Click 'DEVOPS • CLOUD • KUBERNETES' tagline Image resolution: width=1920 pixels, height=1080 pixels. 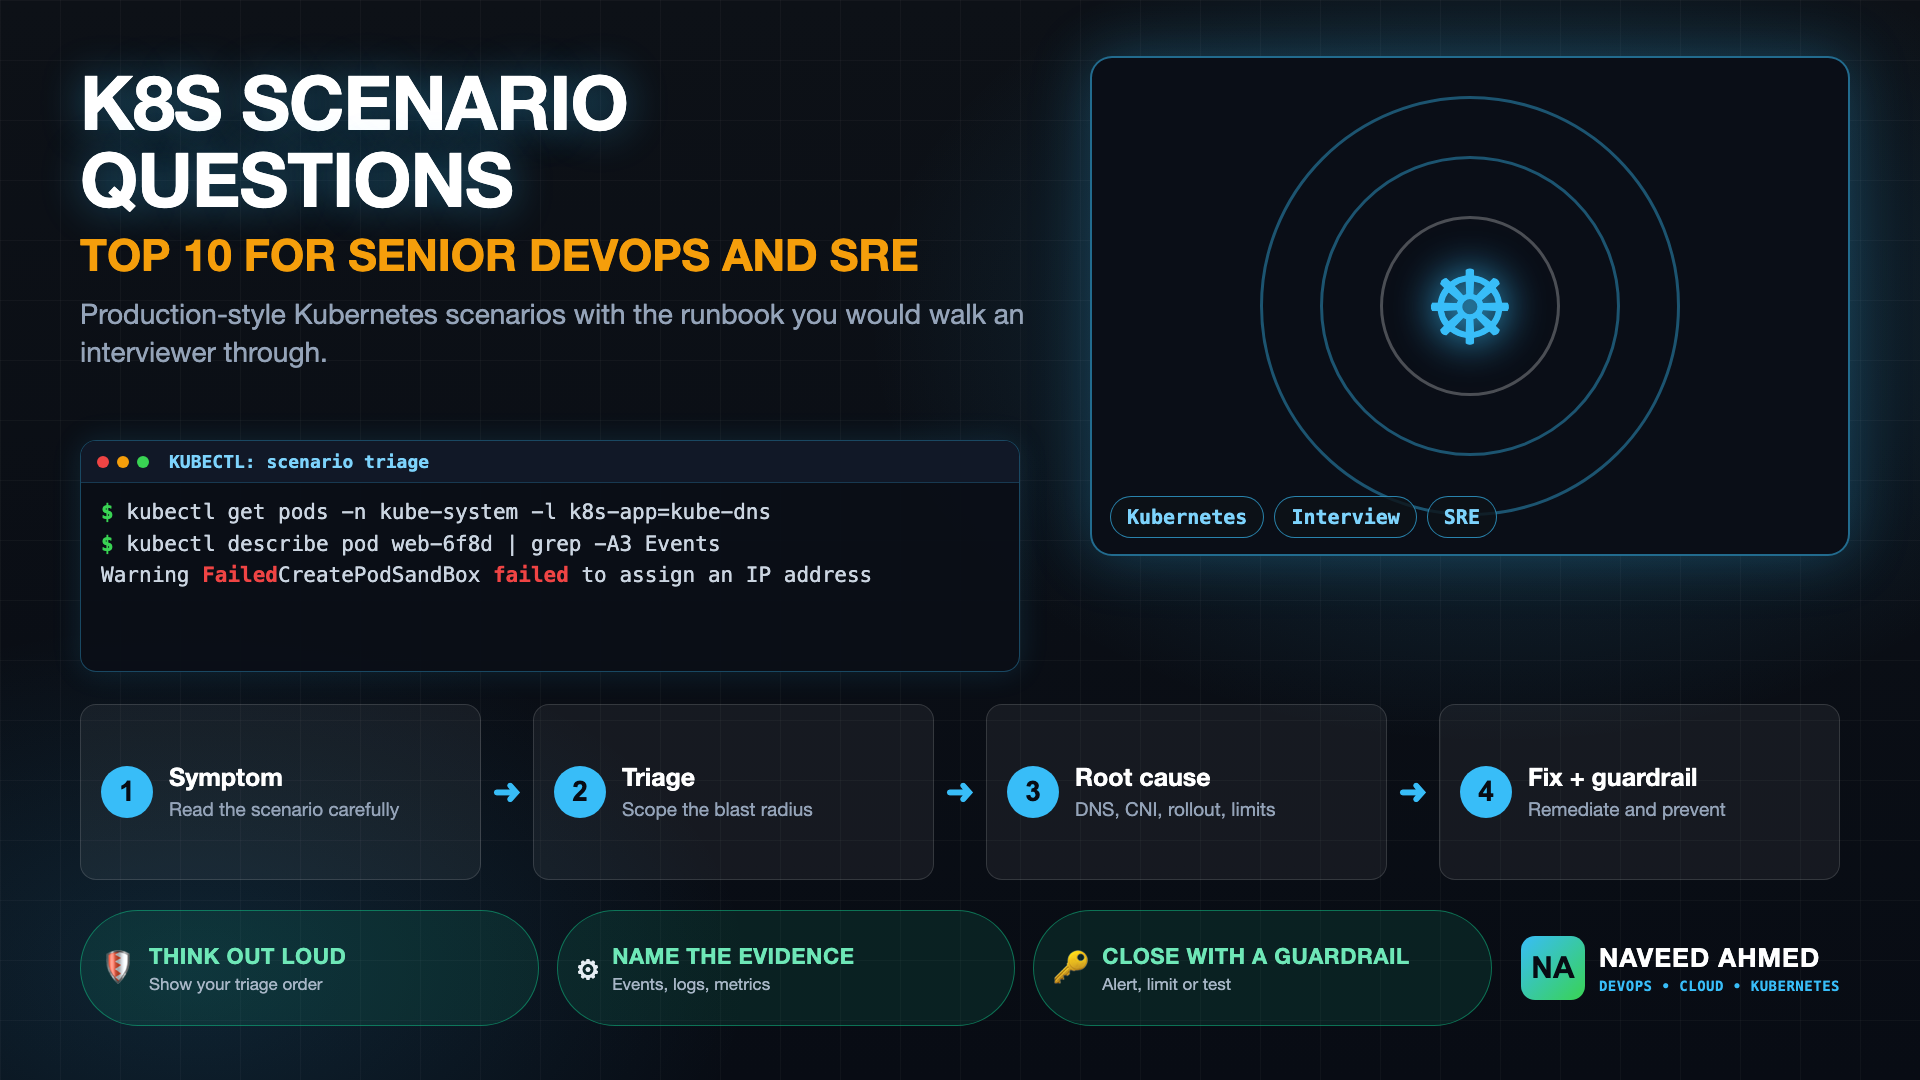(x=1718, y=986)
